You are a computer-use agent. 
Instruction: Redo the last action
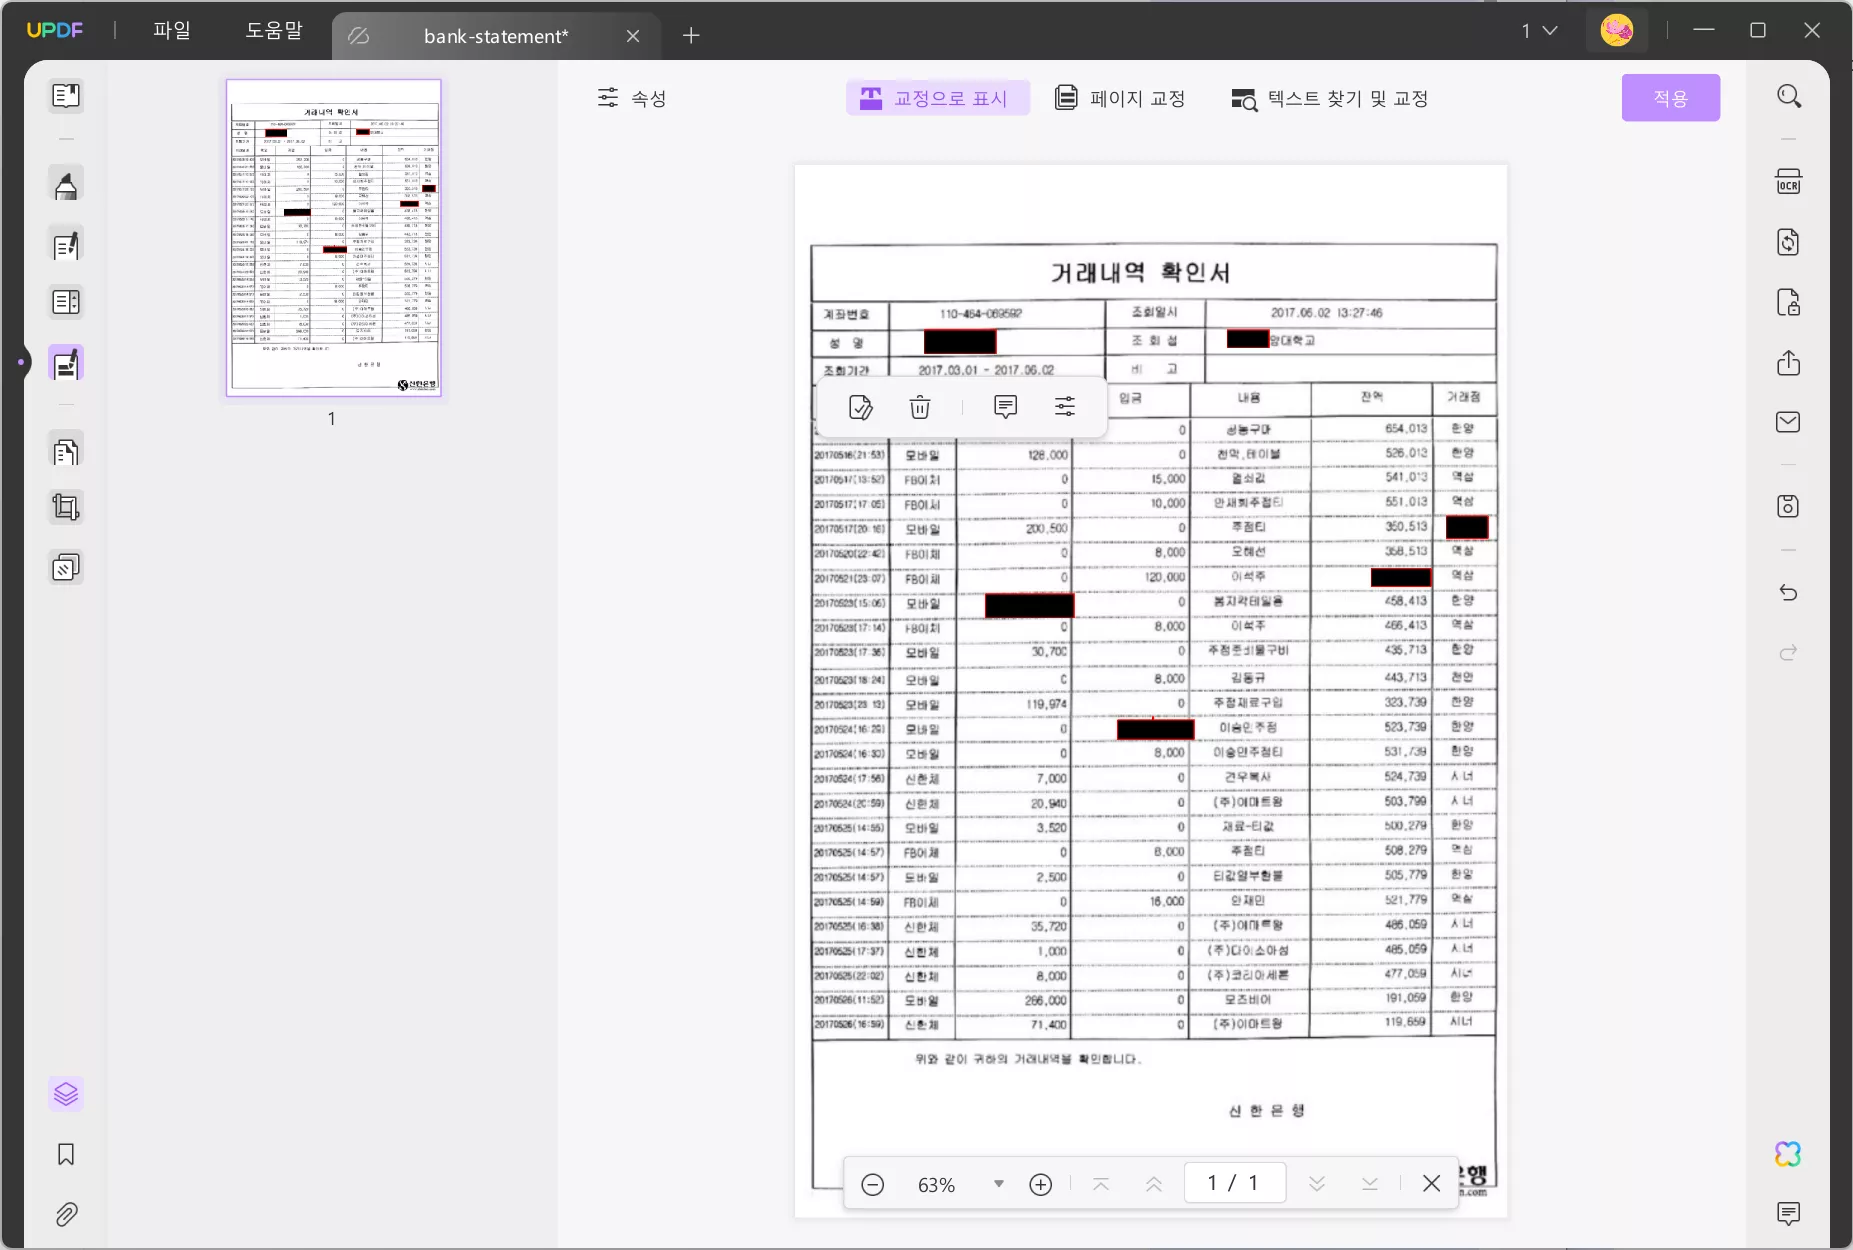pyautogui.click(x=1788, y=653)
